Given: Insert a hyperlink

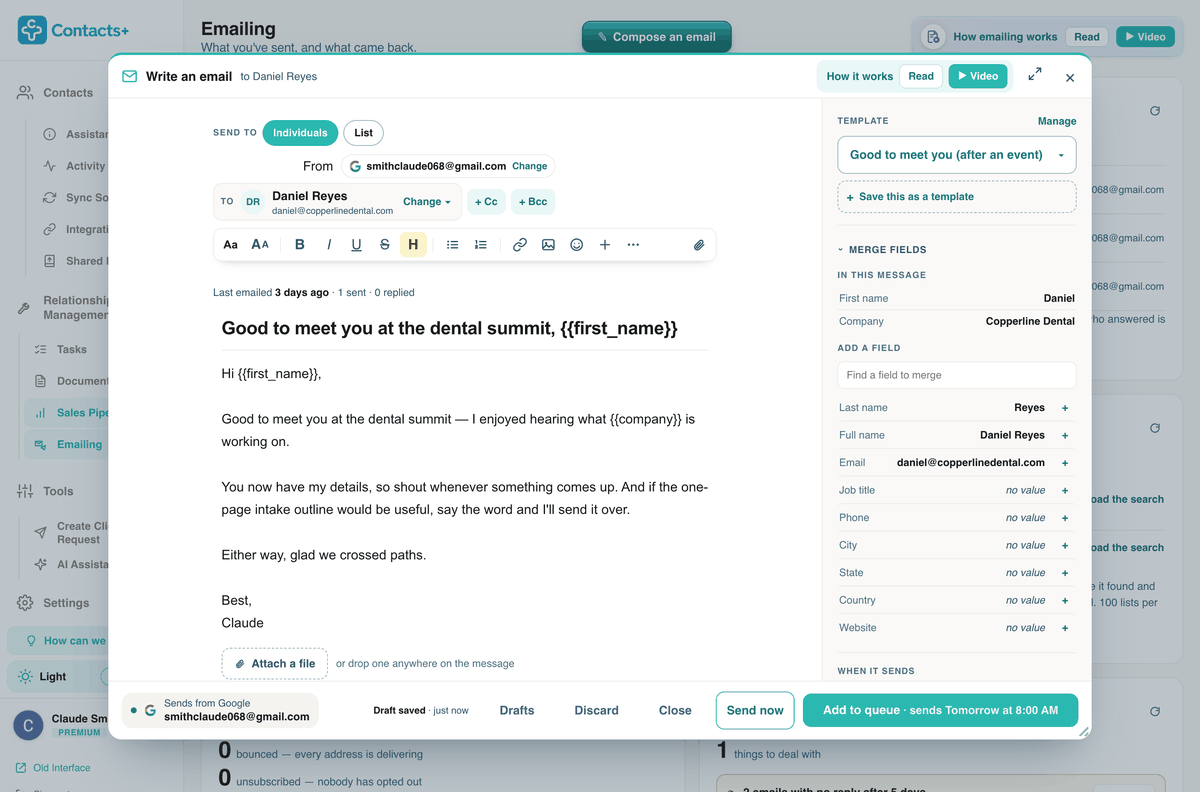Looking at the screenshot, I should 520,245.
